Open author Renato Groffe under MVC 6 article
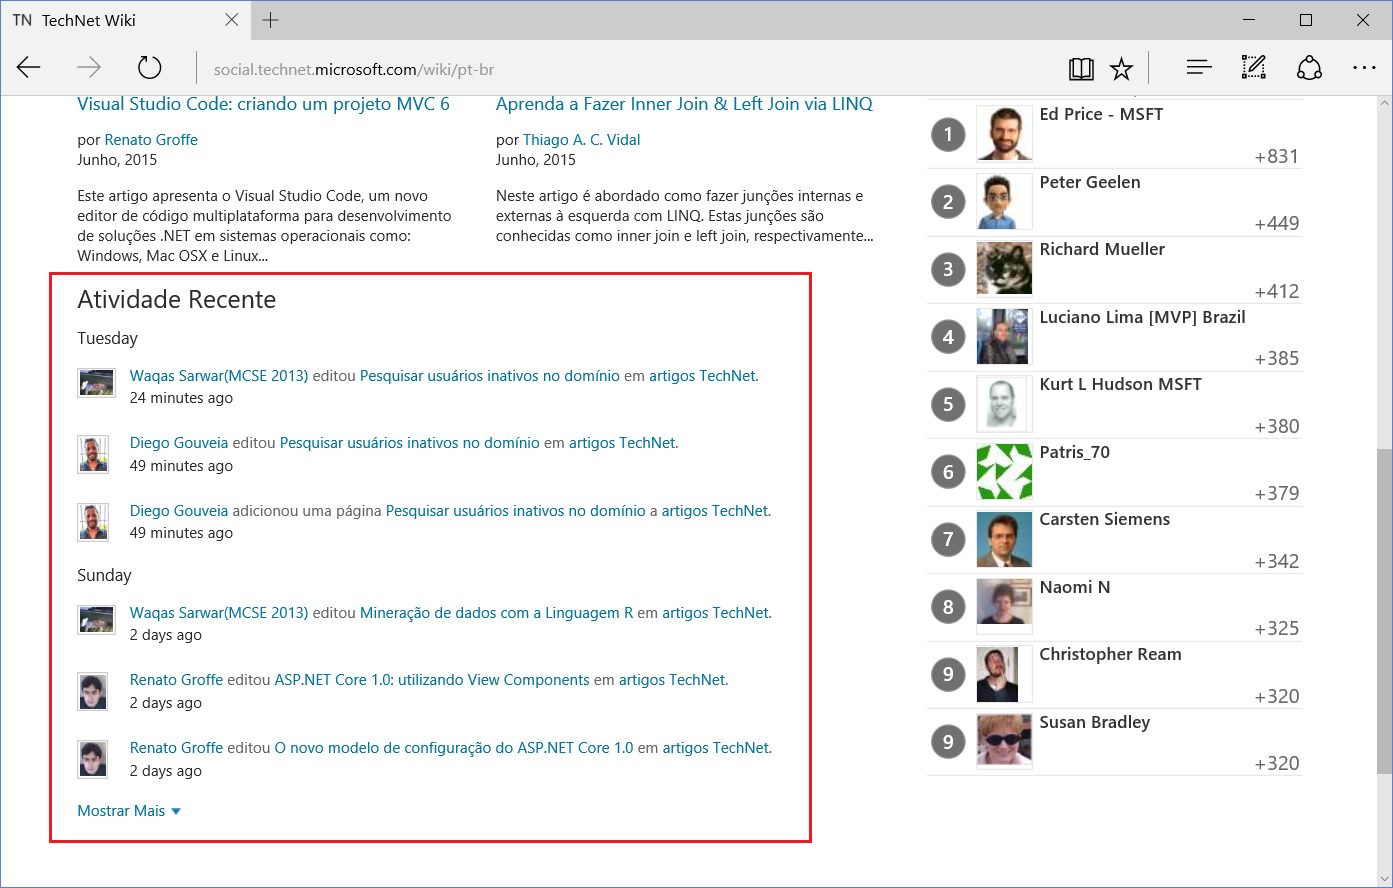The image size is (1393, 888). click(x=151, y=140)
